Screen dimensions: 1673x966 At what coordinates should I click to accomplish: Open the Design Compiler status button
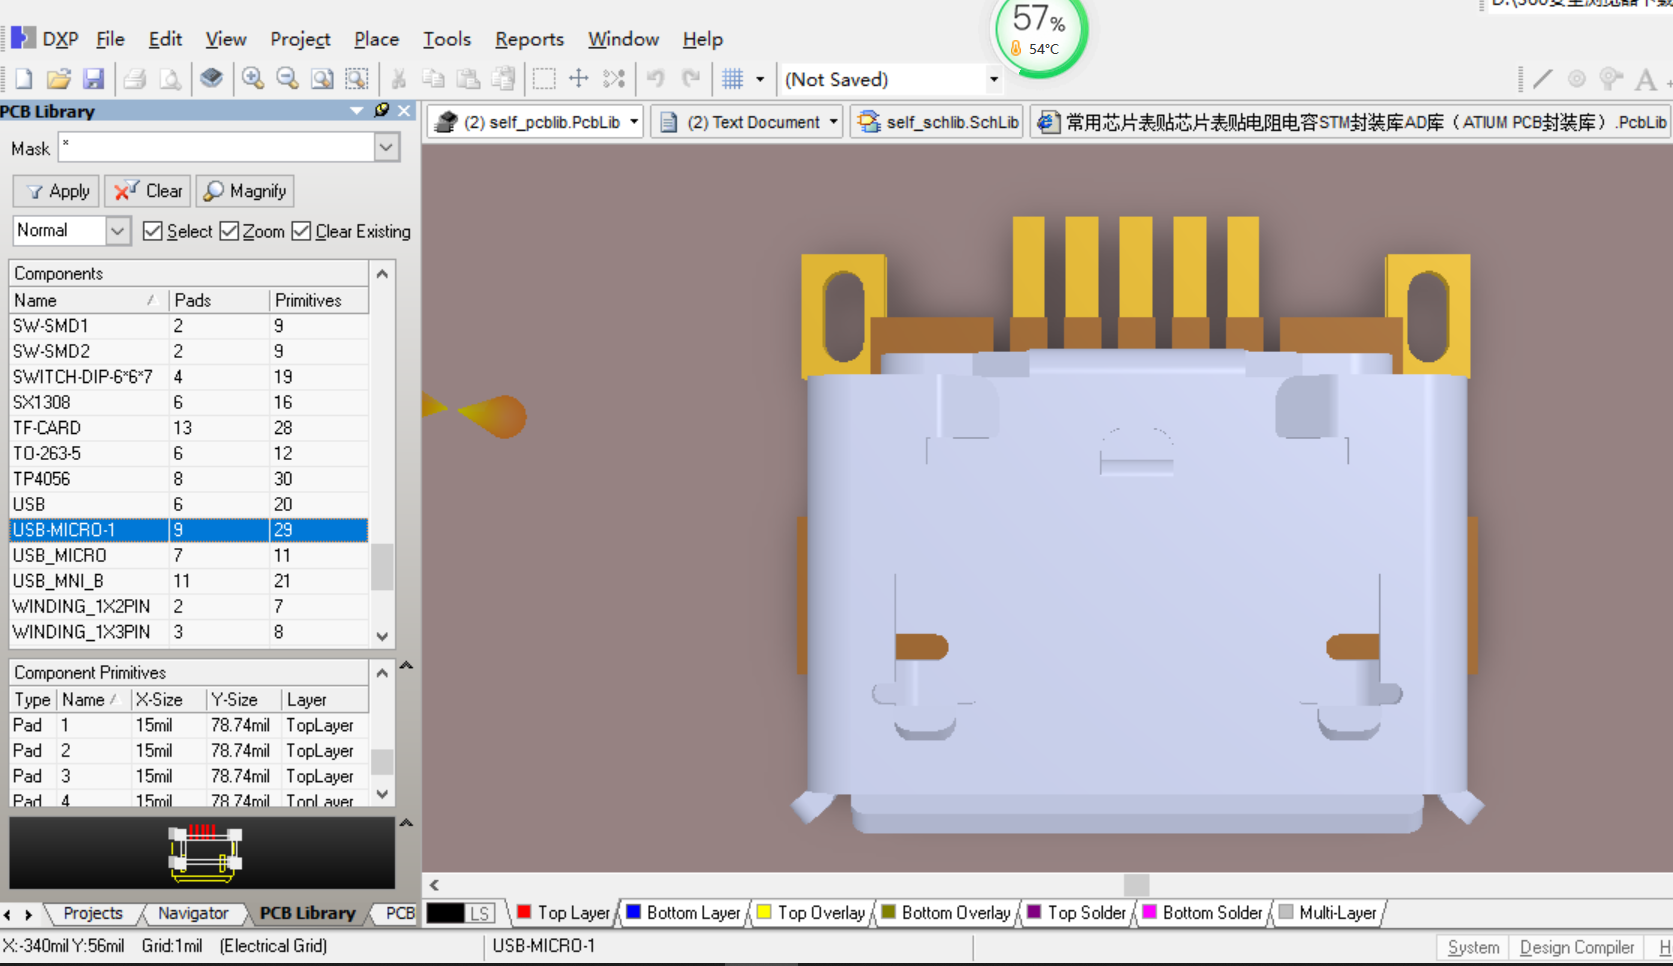[x=1576, y=947]
